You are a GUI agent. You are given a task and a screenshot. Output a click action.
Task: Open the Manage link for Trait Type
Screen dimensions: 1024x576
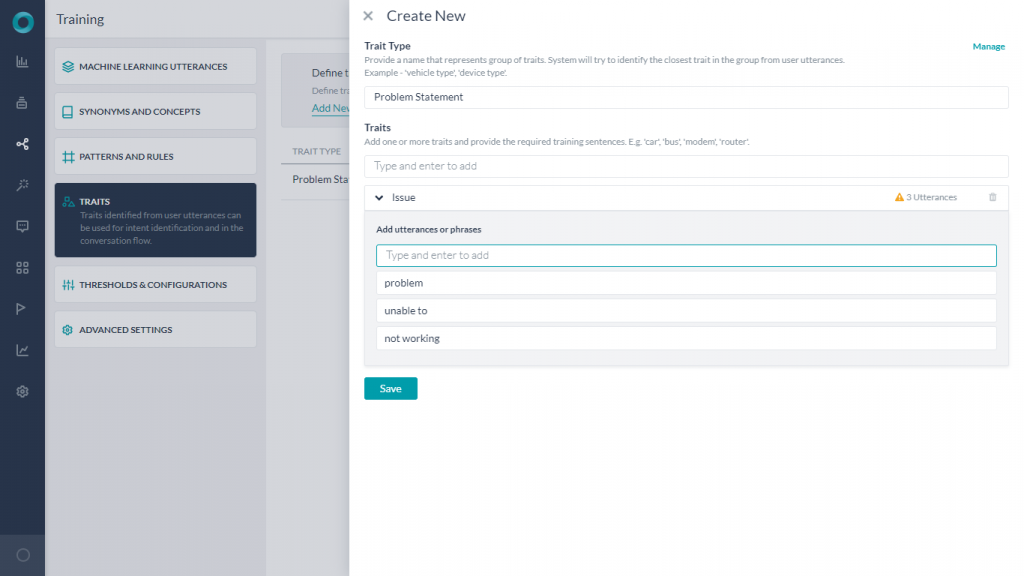pos(989,46)
